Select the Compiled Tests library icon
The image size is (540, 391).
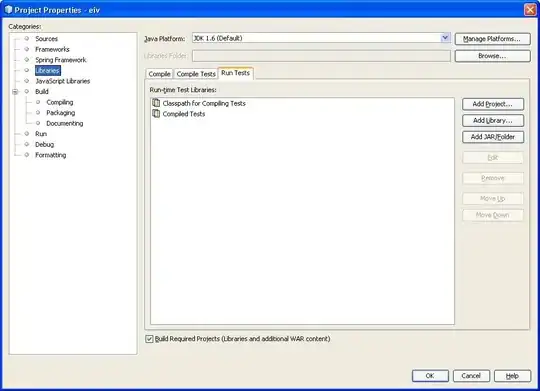click(x=156, y=113)
